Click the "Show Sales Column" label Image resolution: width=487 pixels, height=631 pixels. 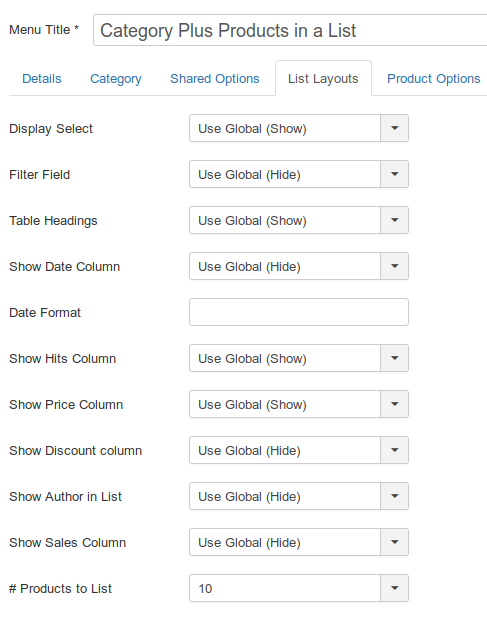pos(68,542)
